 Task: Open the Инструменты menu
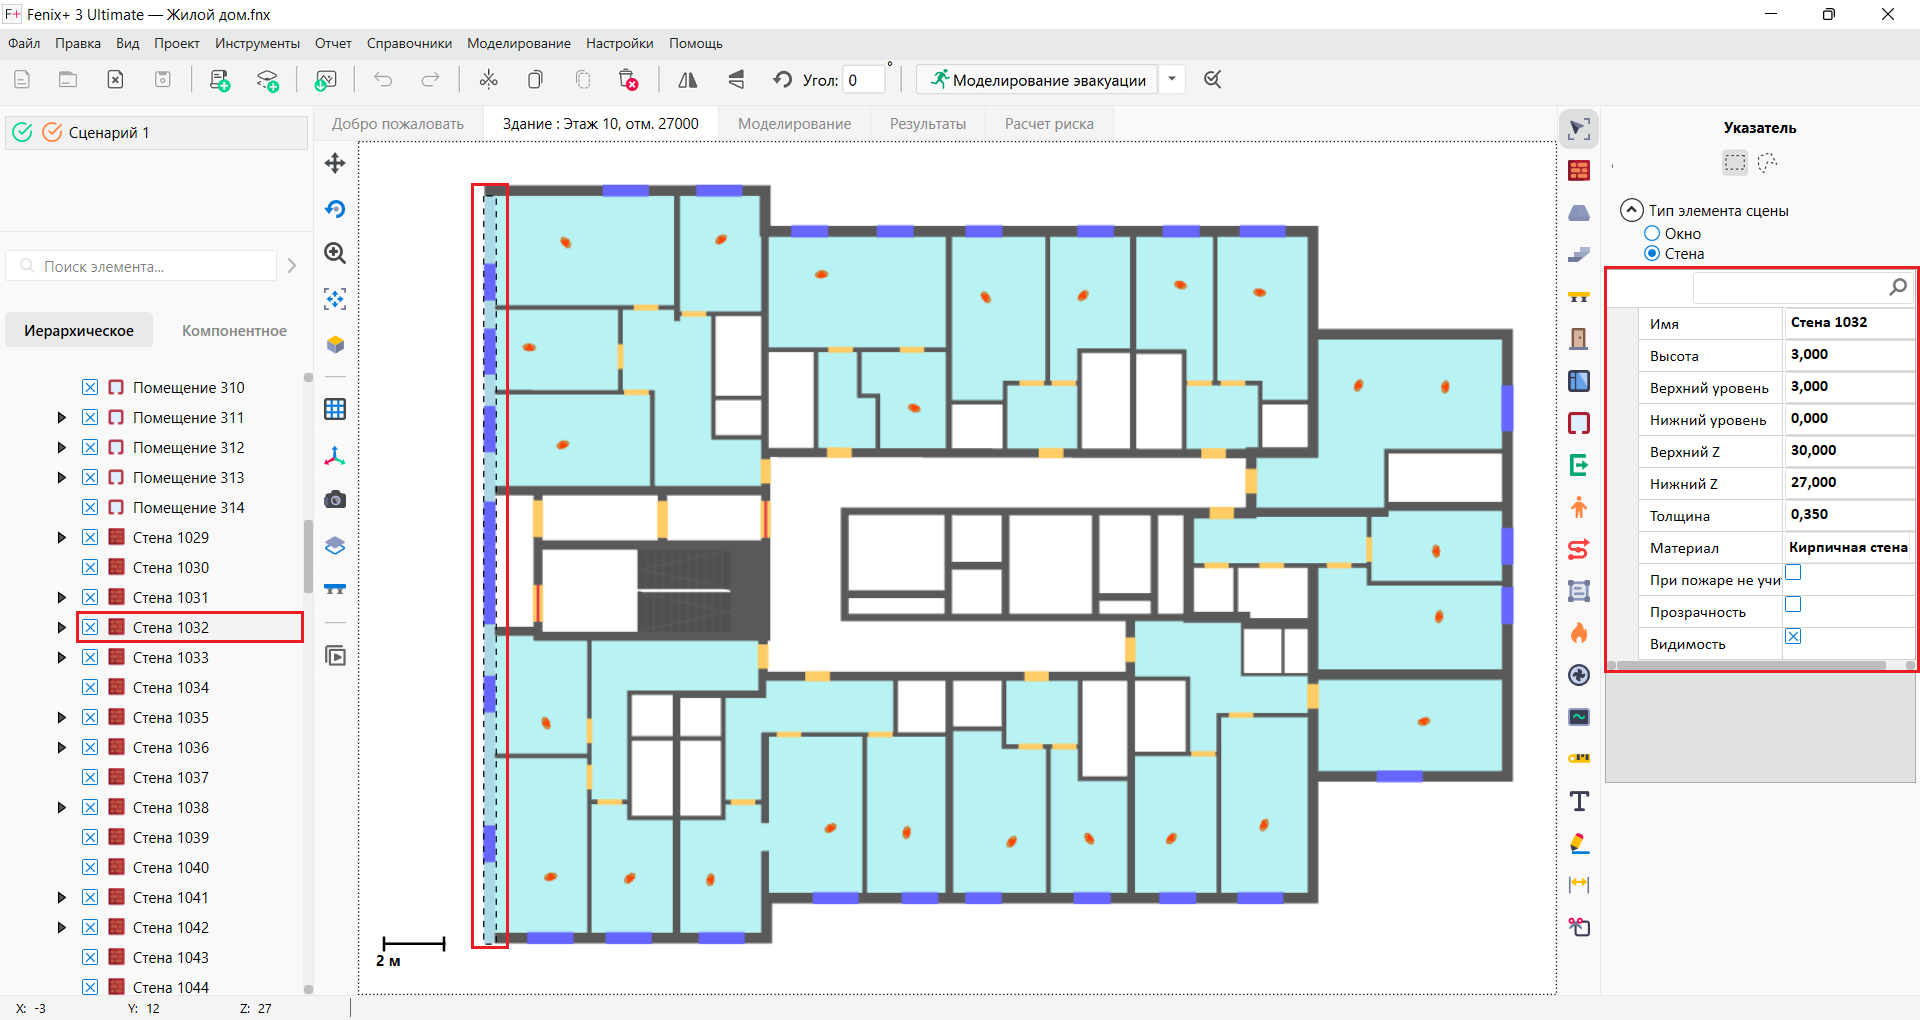pos(257,43)
